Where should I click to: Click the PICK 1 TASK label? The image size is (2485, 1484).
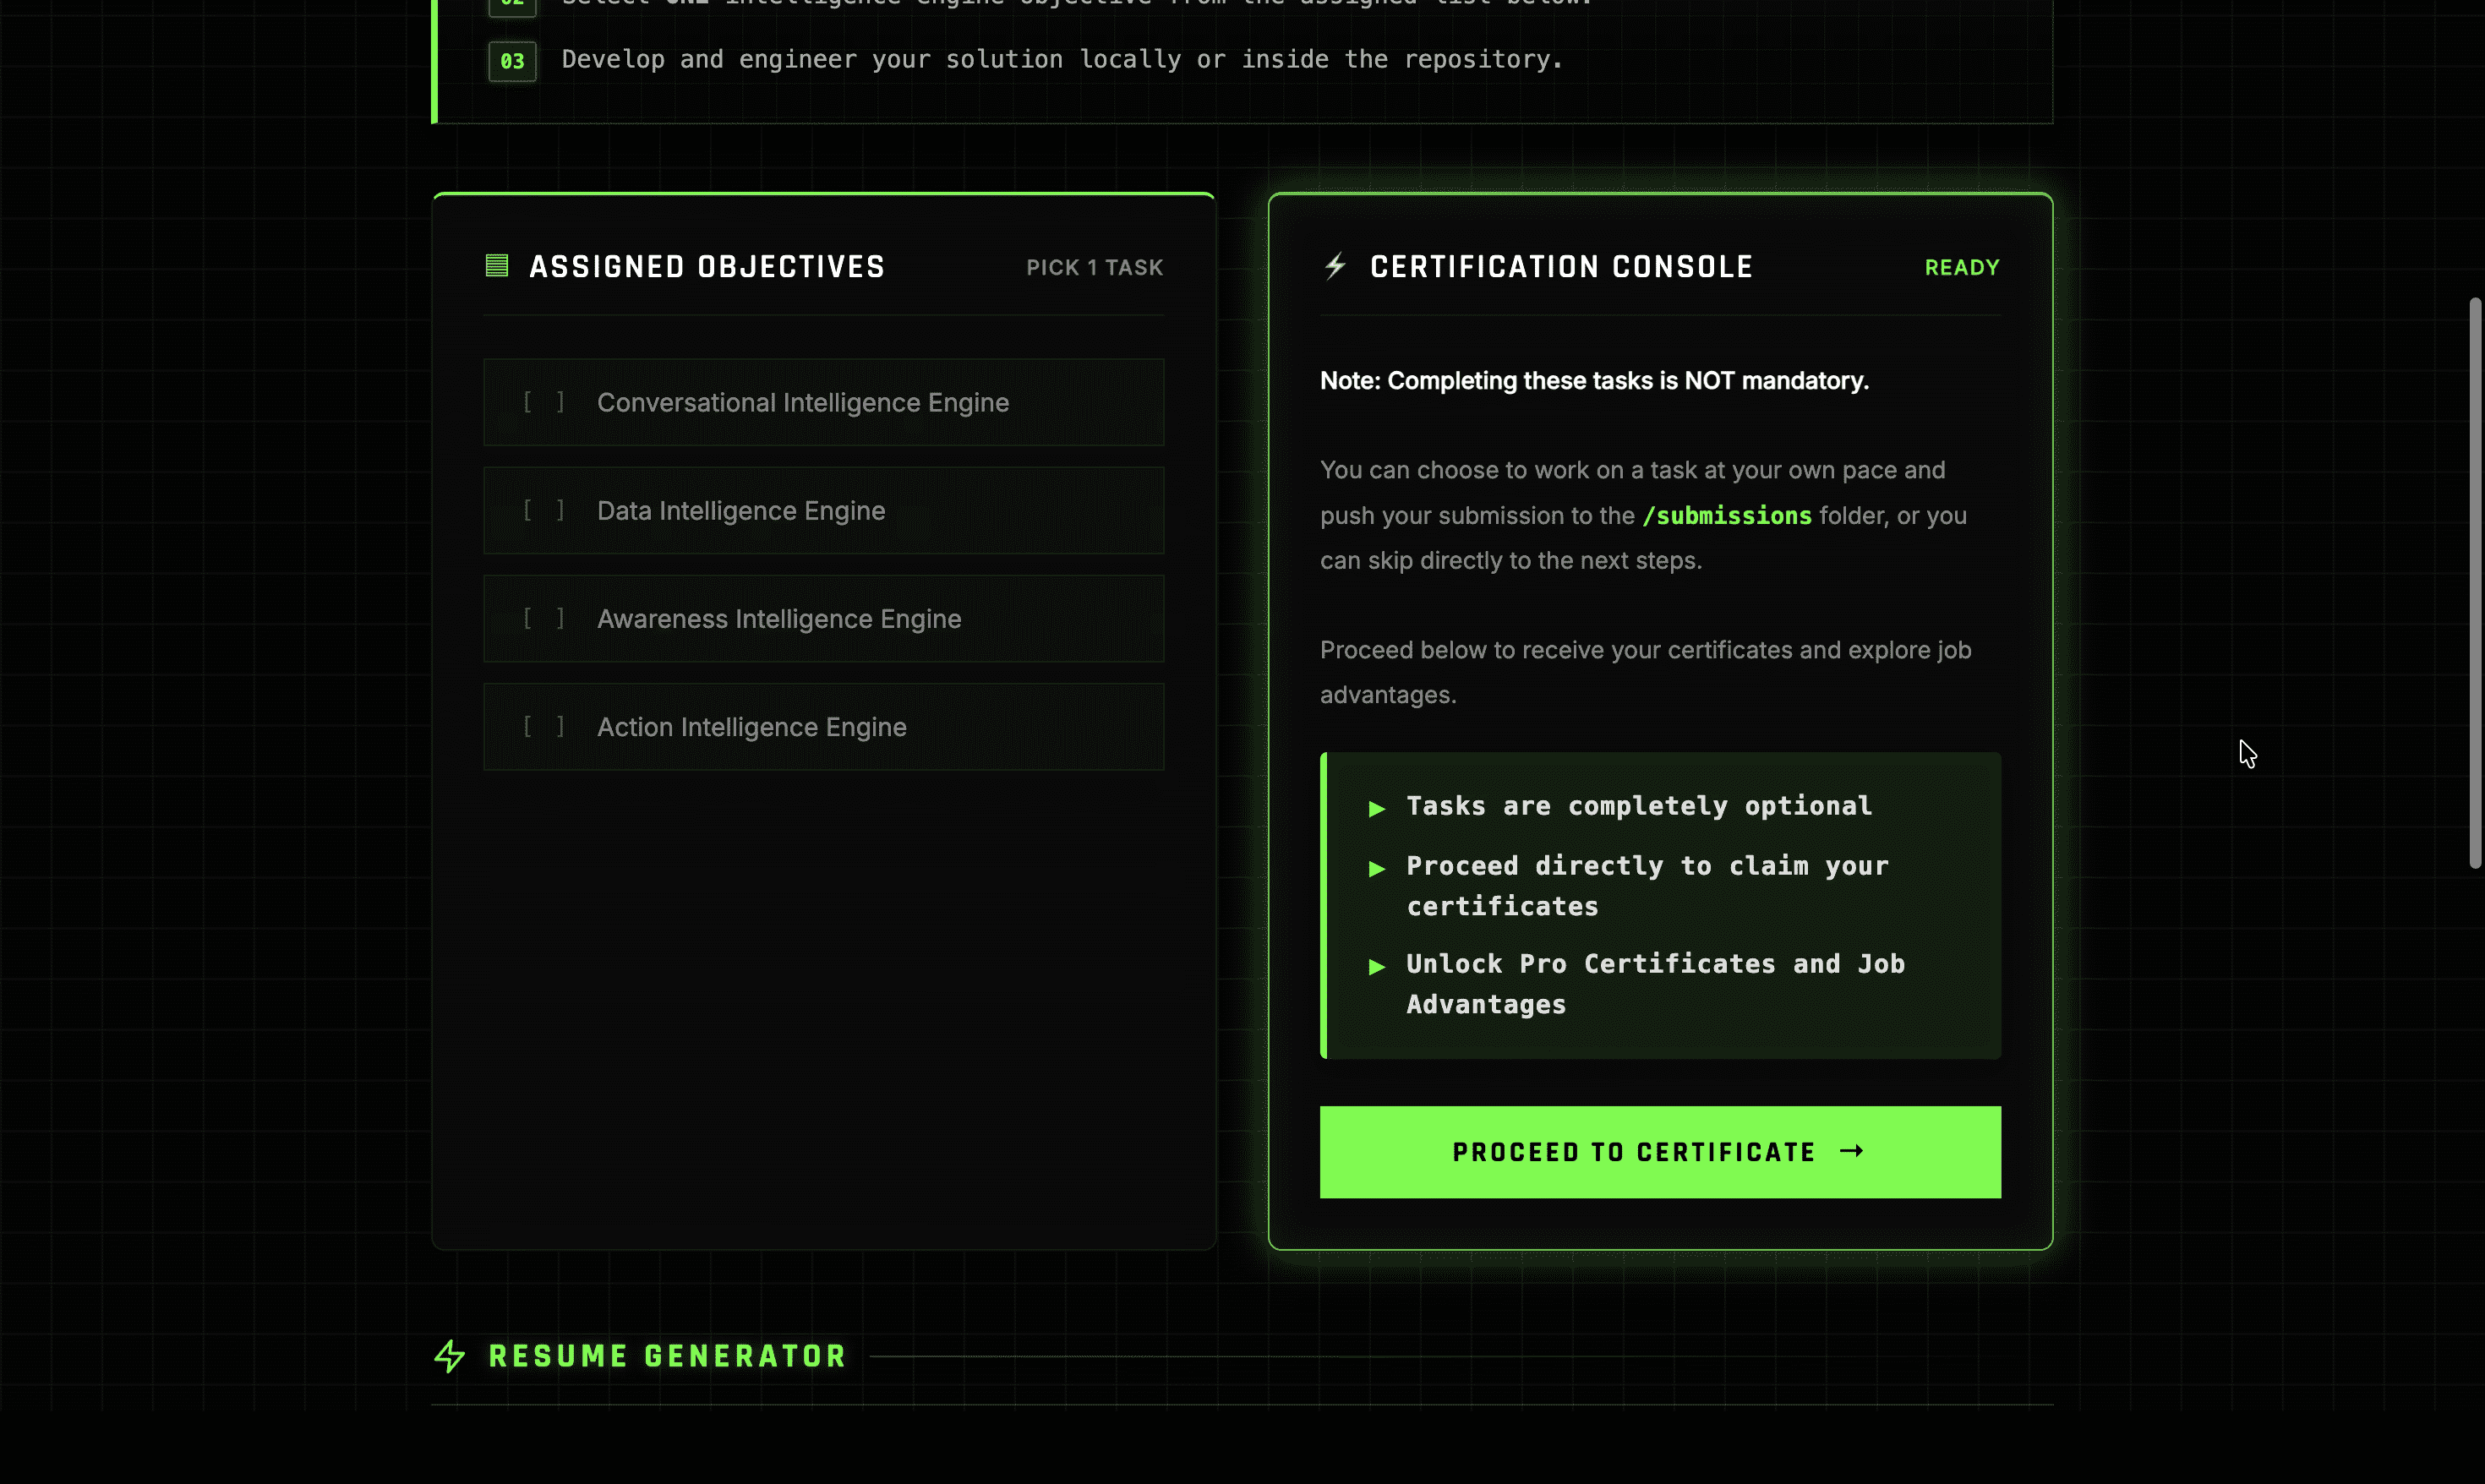coord(1095,267)
